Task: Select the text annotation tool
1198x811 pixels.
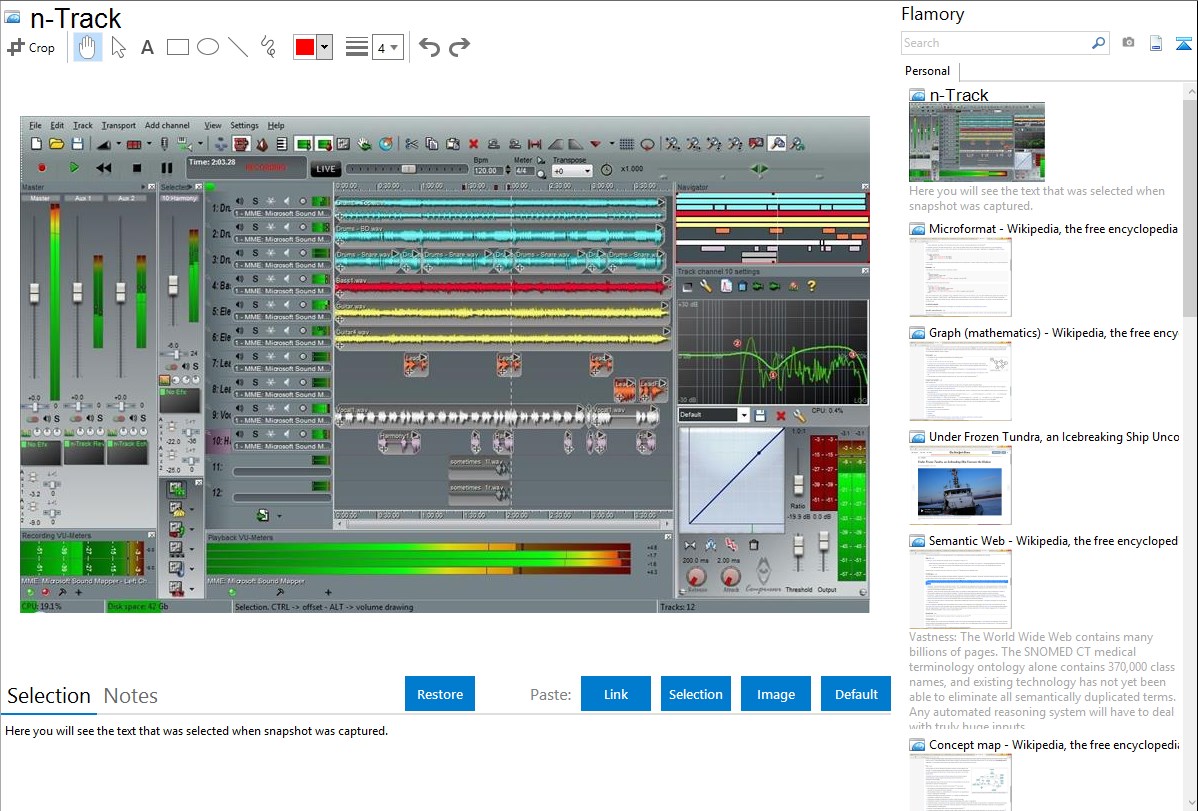Action: click(147, 47)
